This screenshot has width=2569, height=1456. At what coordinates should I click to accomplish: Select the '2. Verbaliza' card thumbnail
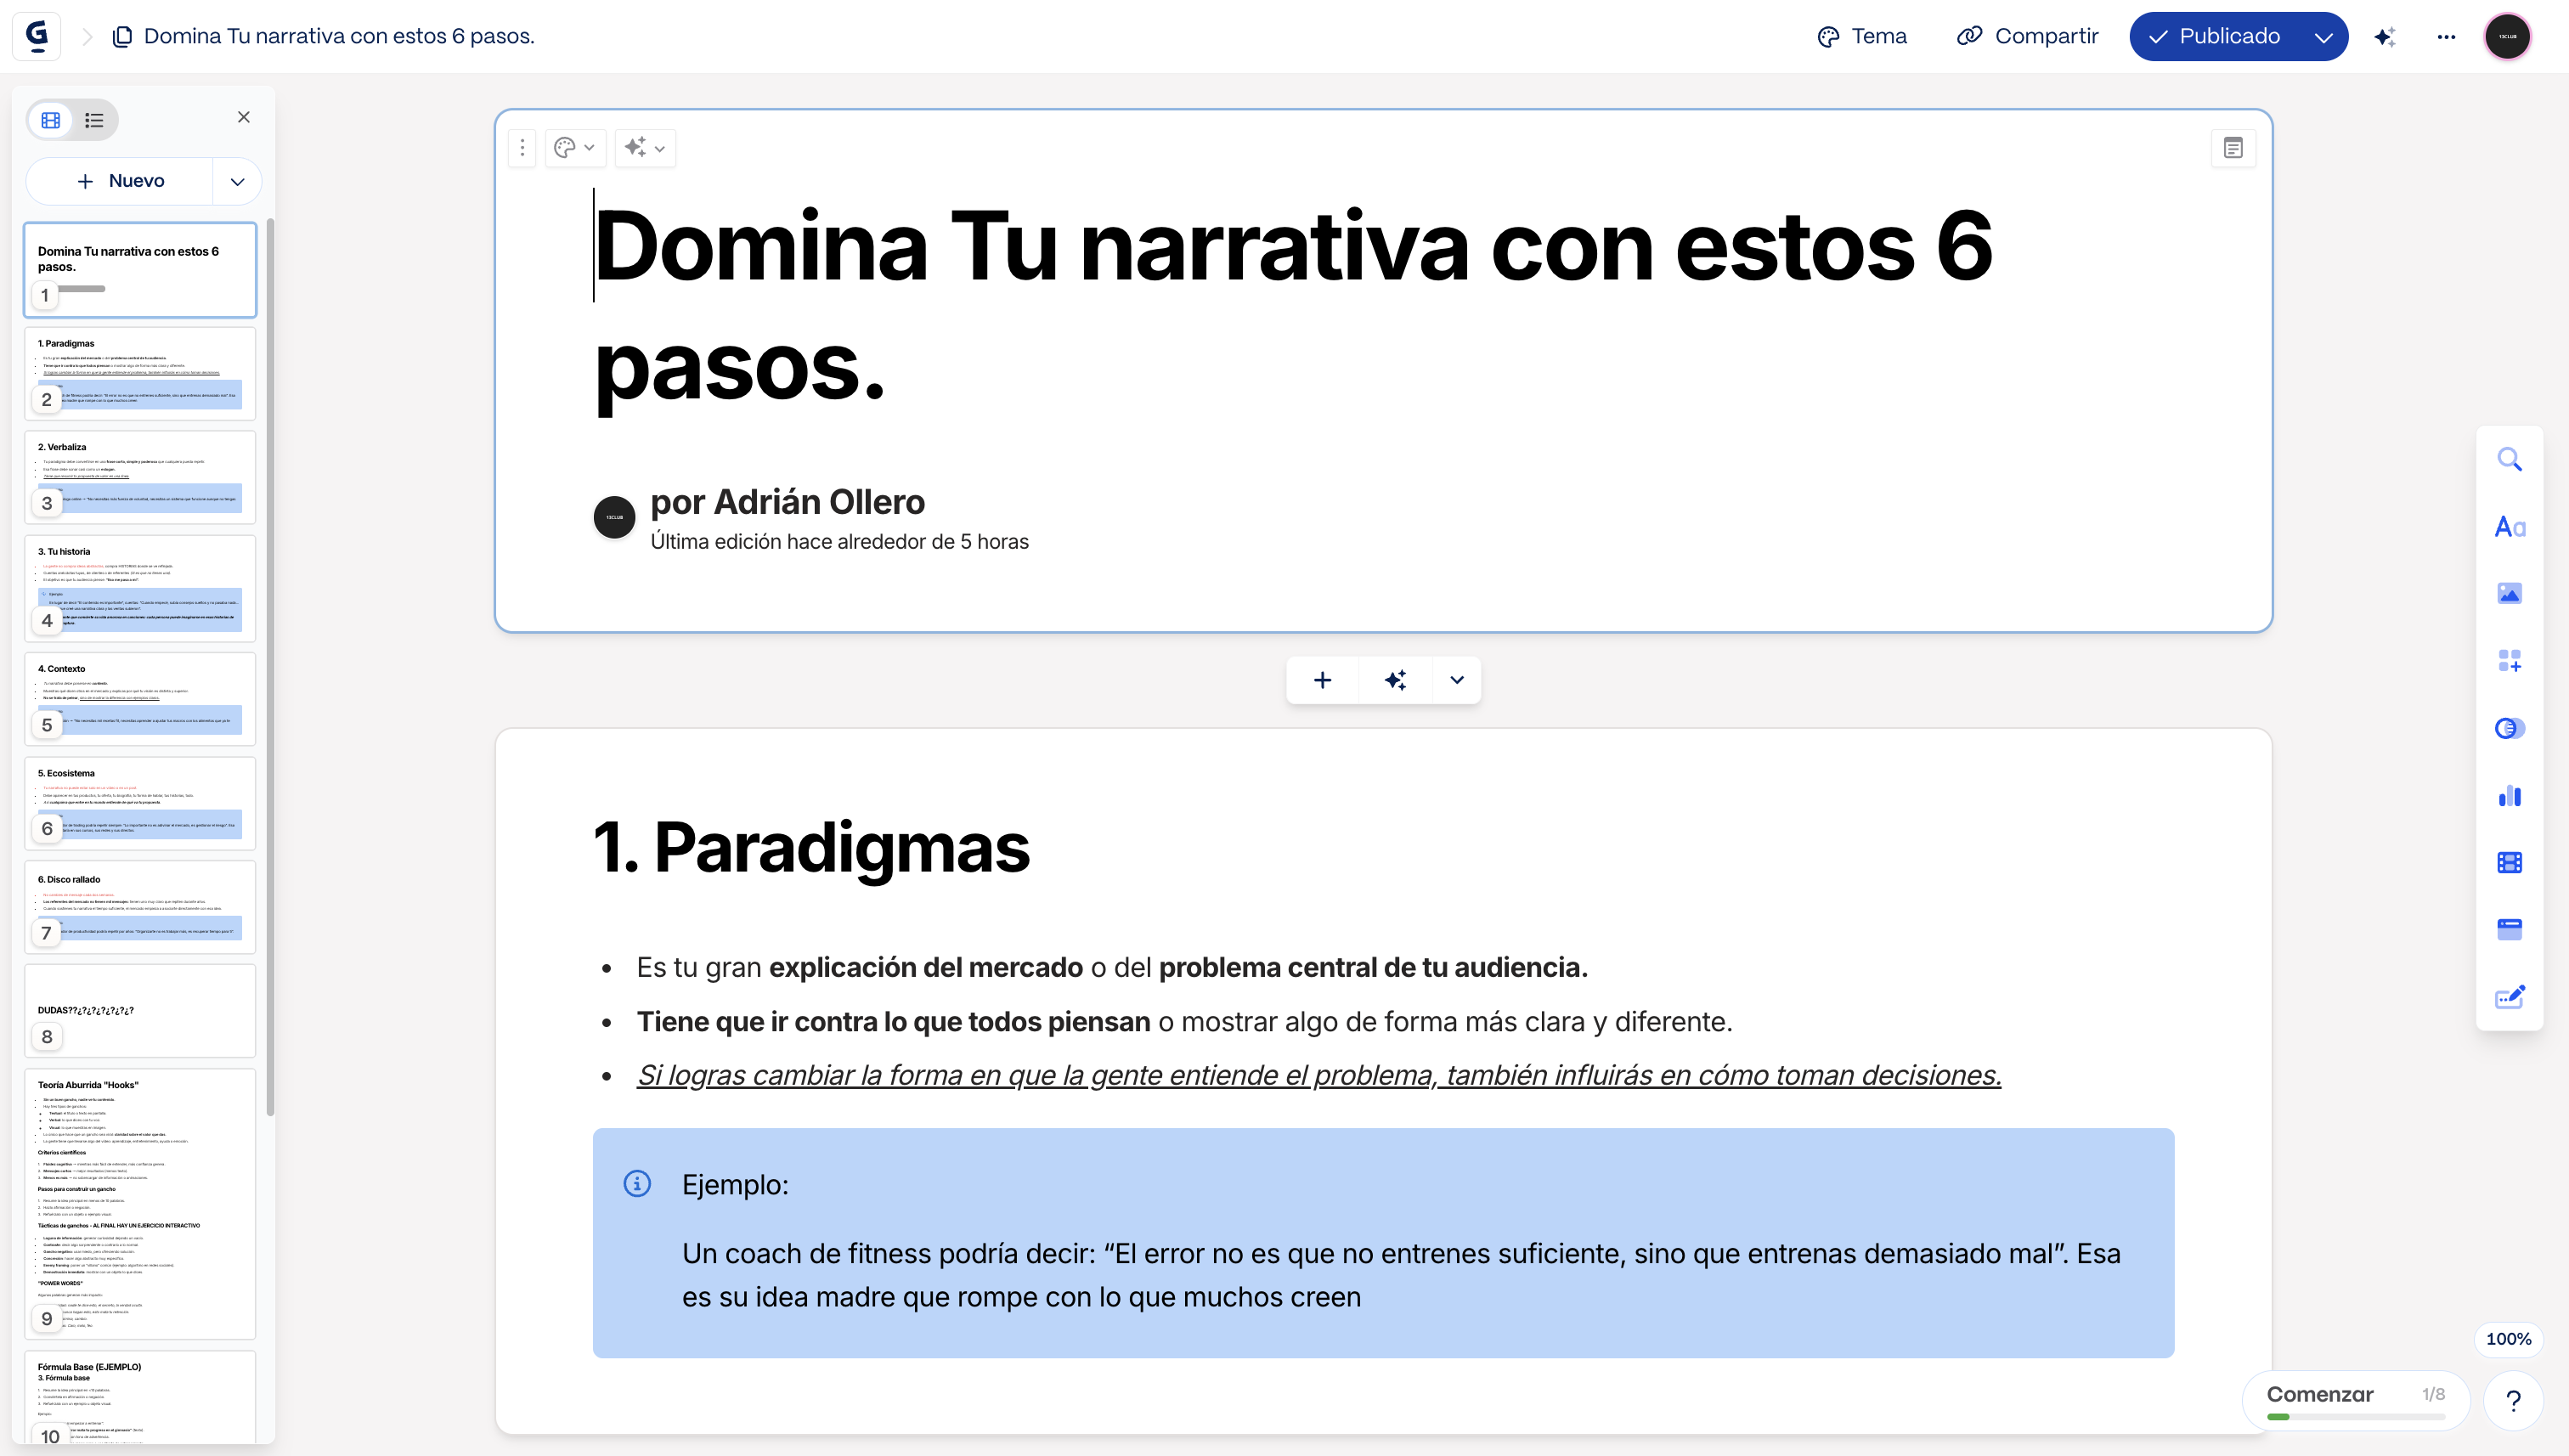[x=140, y=477]
